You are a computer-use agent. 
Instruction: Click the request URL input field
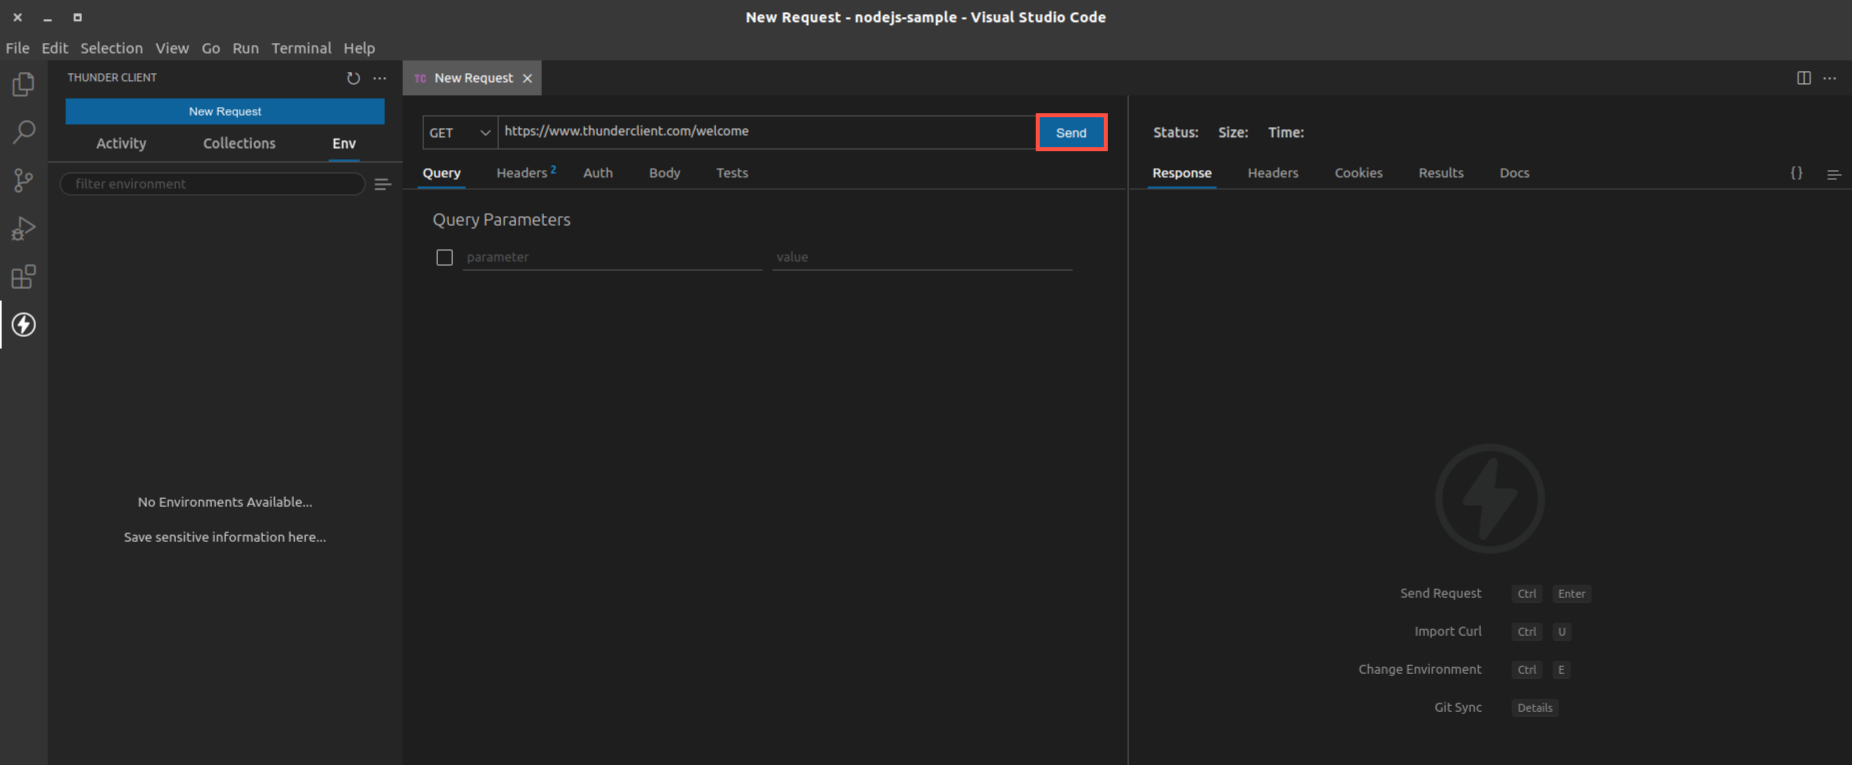pos(767,132)
